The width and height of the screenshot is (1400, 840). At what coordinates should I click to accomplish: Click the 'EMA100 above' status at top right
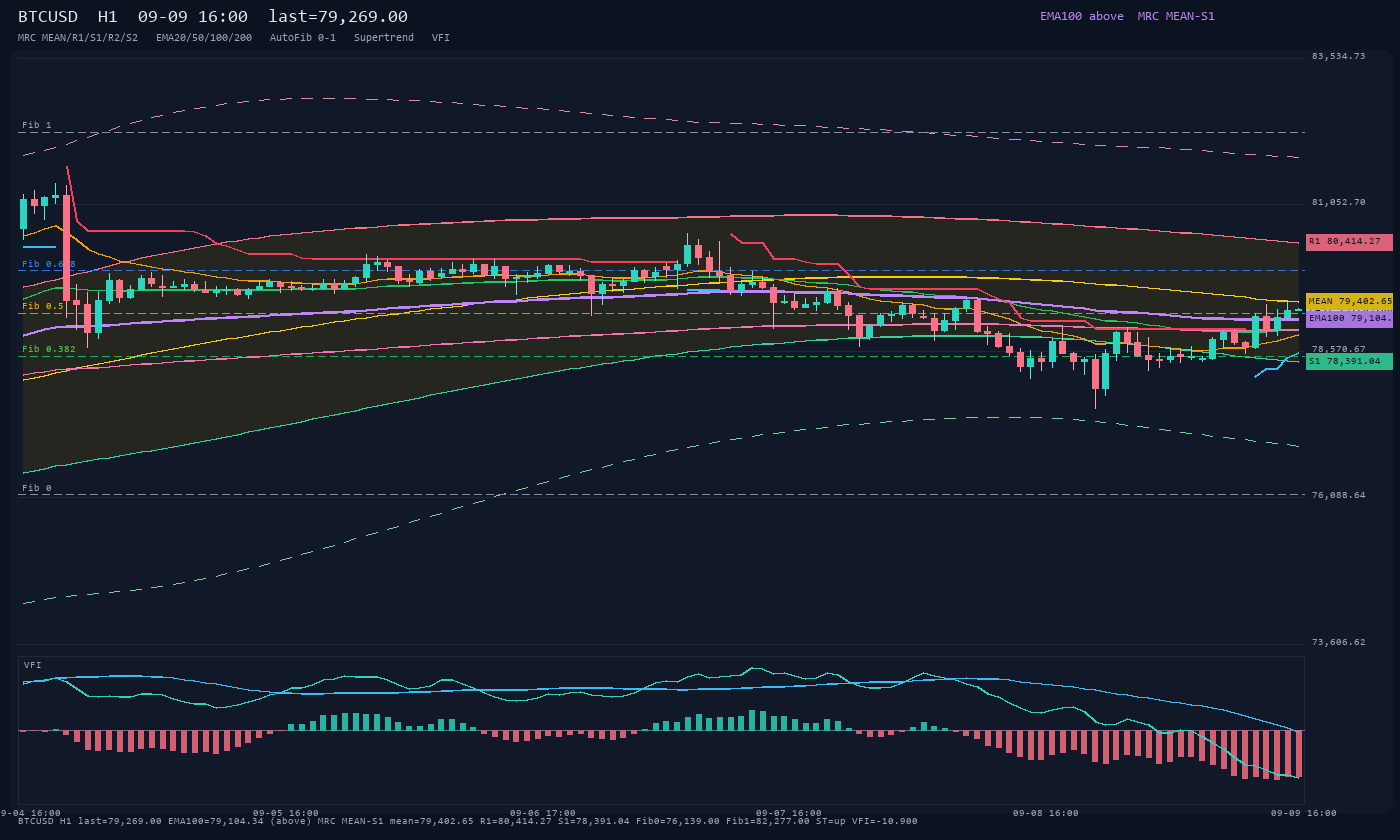1082,16
